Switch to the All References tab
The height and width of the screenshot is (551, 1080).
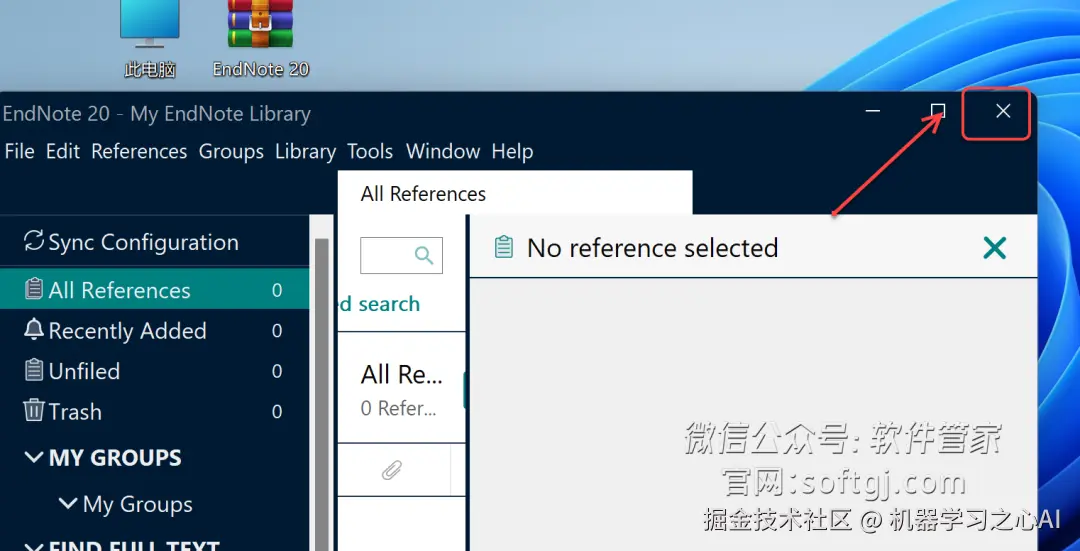(515, 194)
